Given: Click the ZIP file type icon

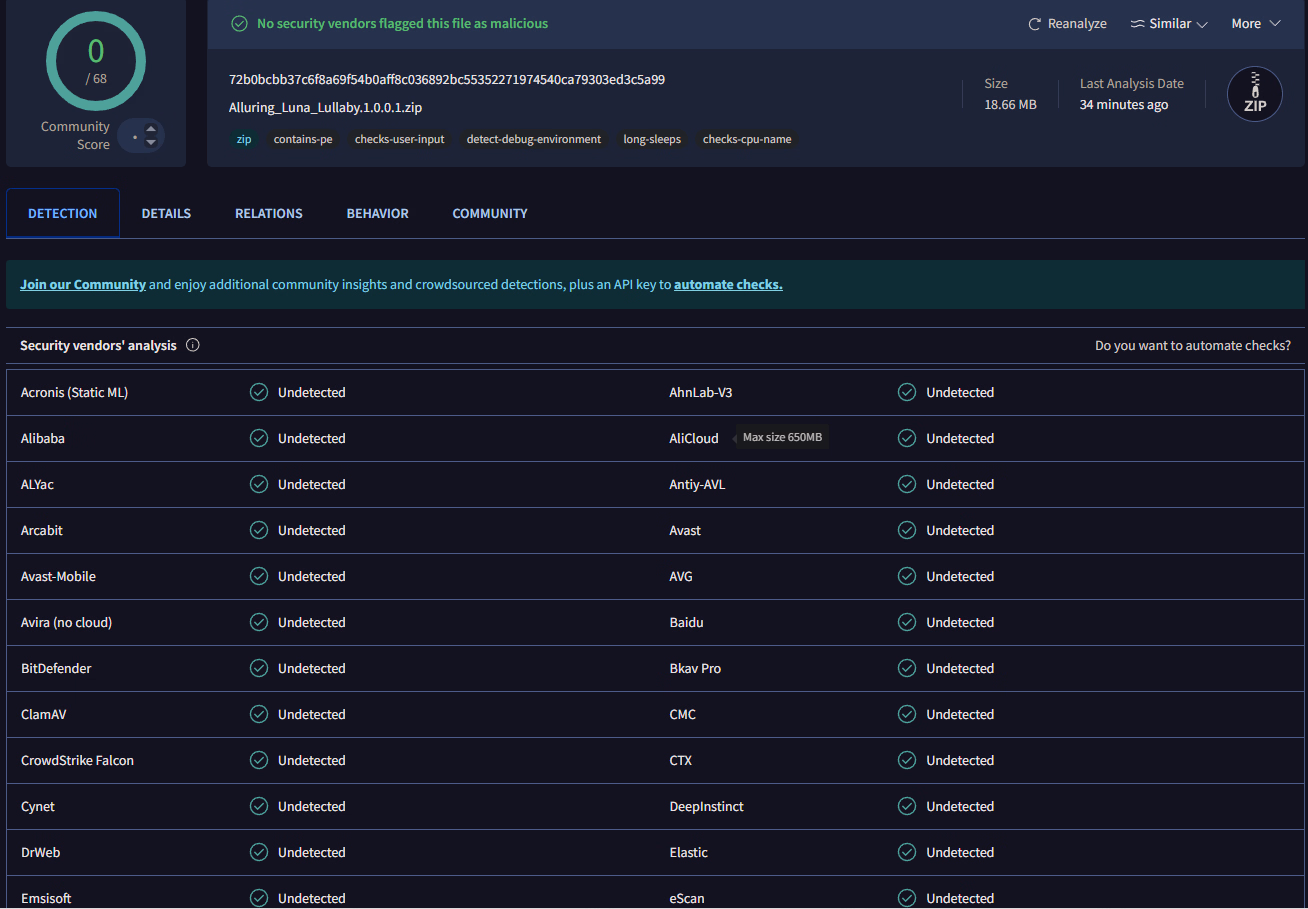Looking at the screenshot, I should click(1255, 94).
